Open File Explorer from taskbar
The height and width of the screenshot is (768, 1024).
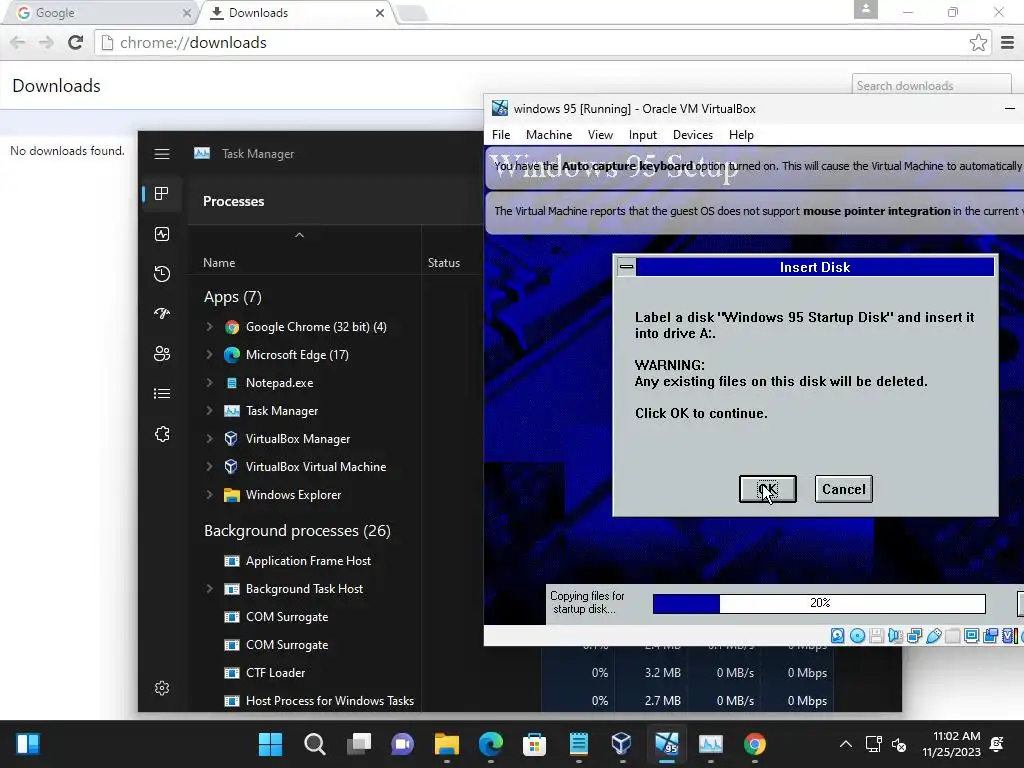447,744
